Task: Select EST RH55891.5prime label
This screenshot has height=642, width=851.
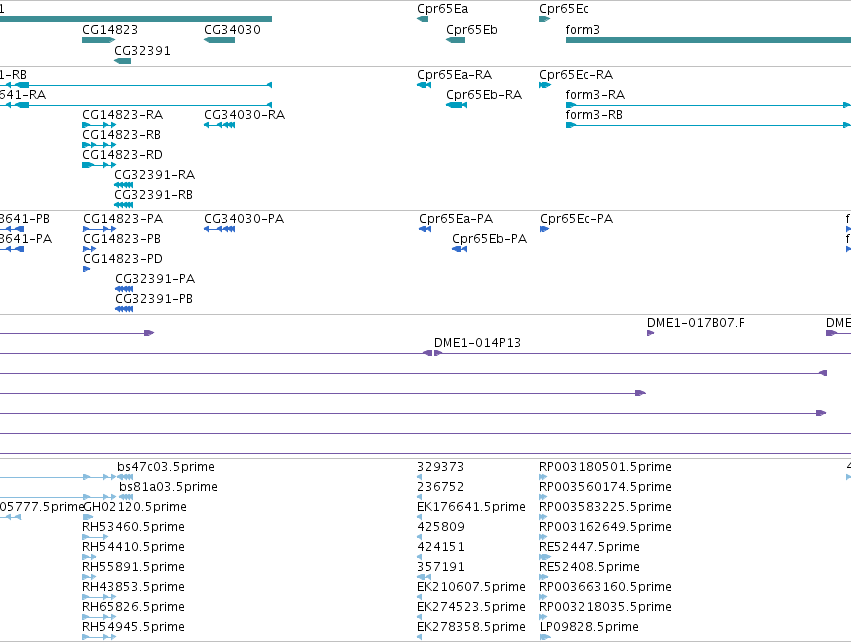Action: tap(134, 567)
